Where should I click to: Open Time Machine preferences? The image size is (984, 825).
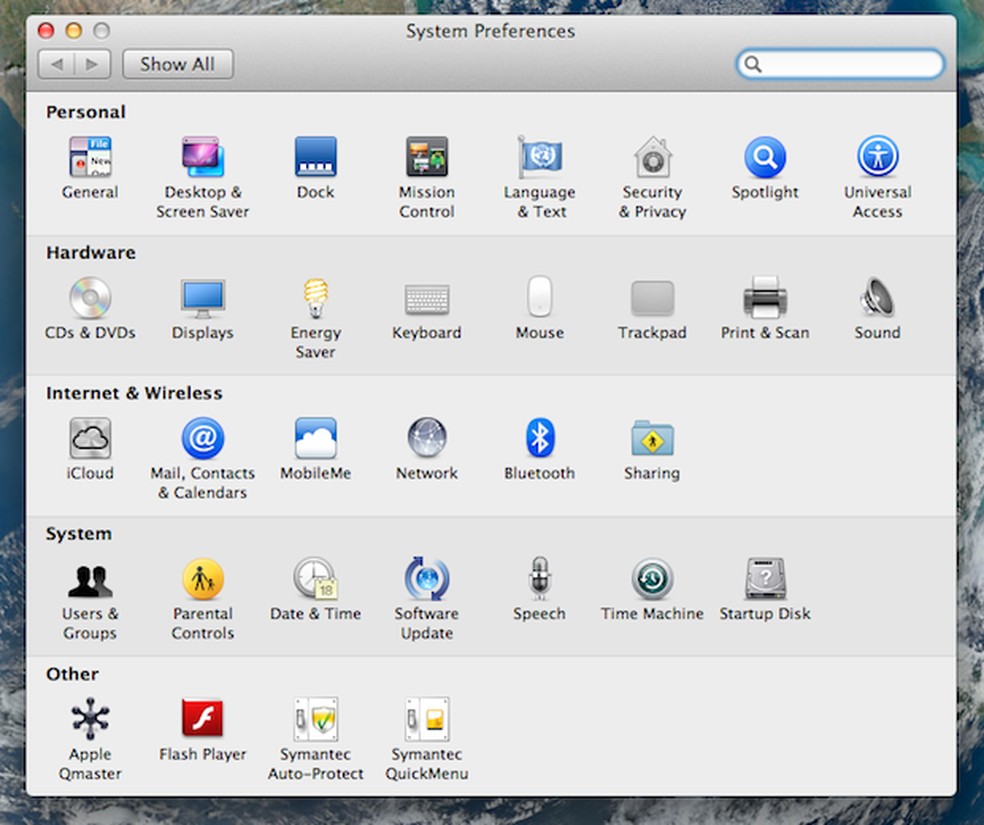[652, 579]
